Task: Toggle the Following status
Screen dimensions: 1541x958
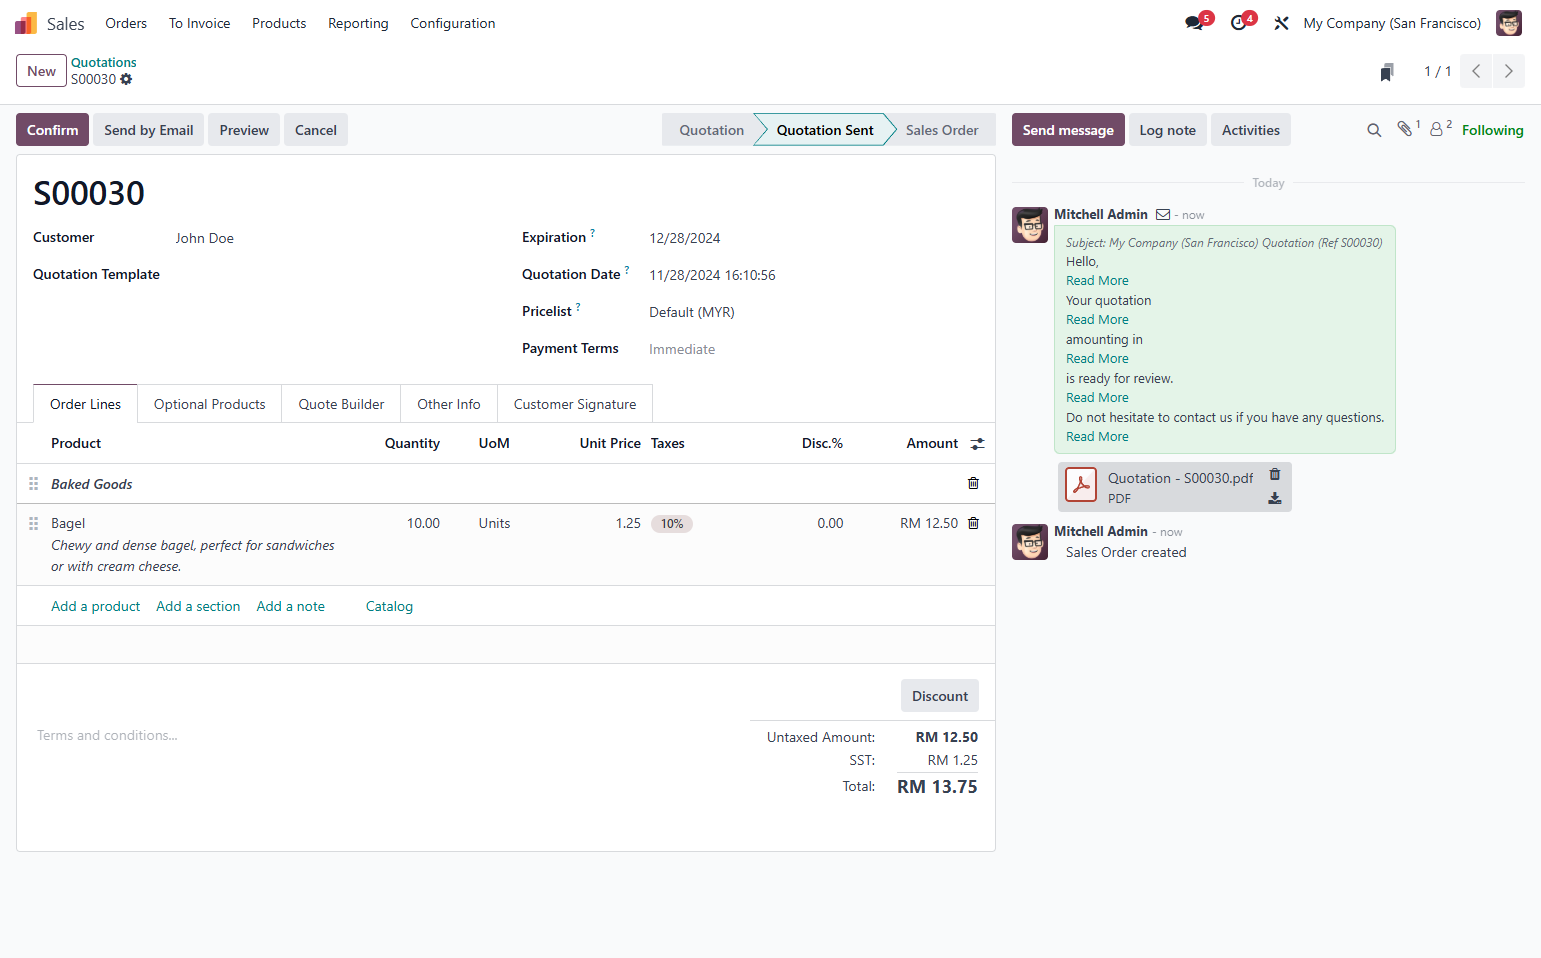Action: [x=1492, y=130]
